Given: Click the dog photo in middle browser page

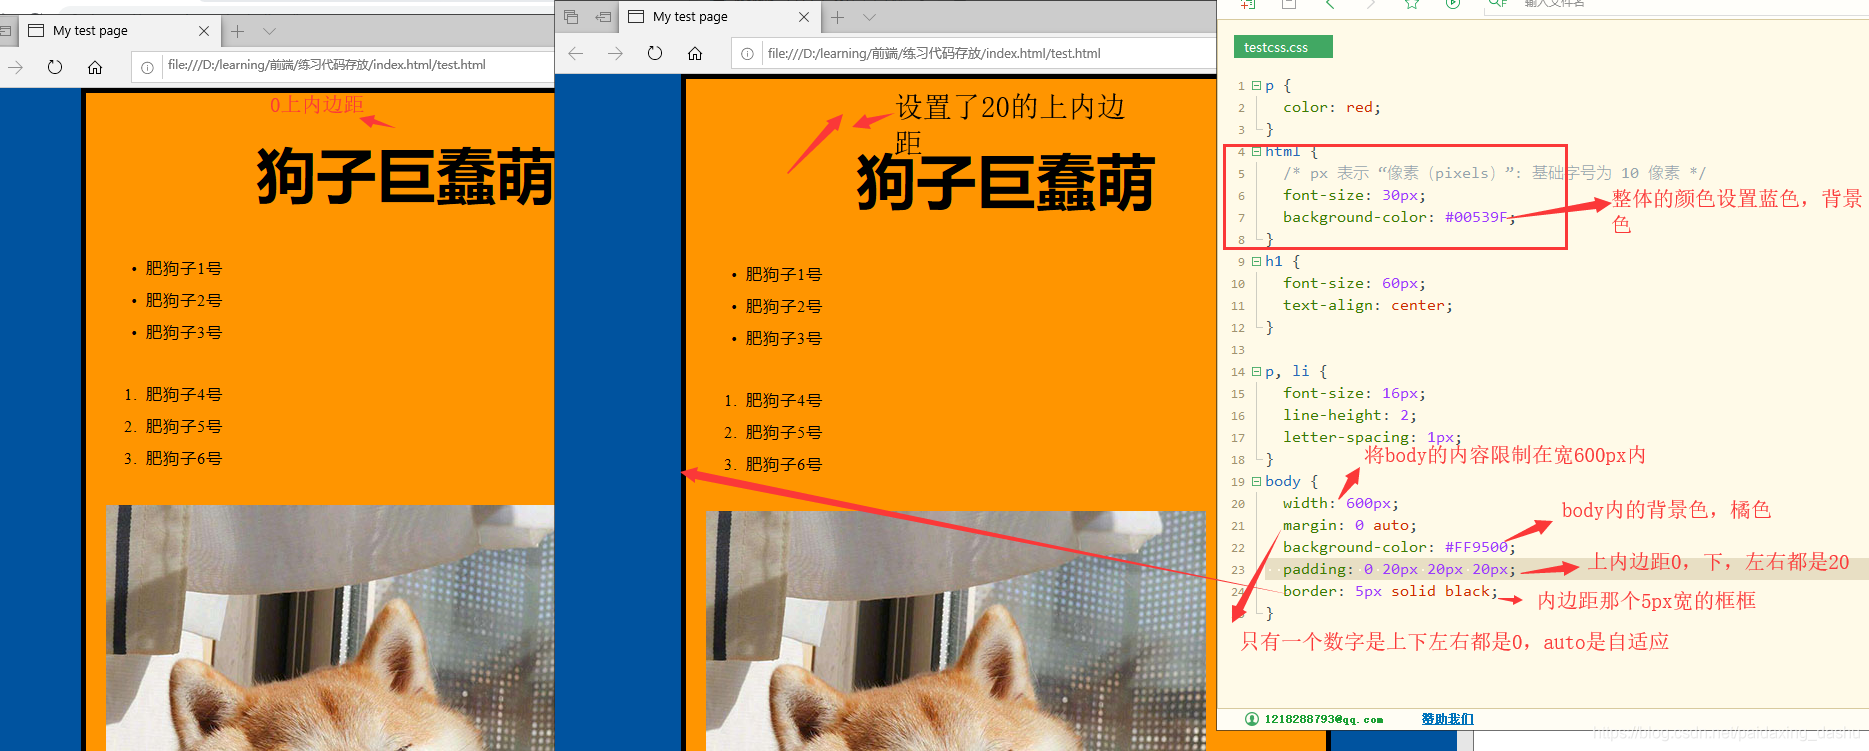Looking at the screenshot, I should point(955,631).
